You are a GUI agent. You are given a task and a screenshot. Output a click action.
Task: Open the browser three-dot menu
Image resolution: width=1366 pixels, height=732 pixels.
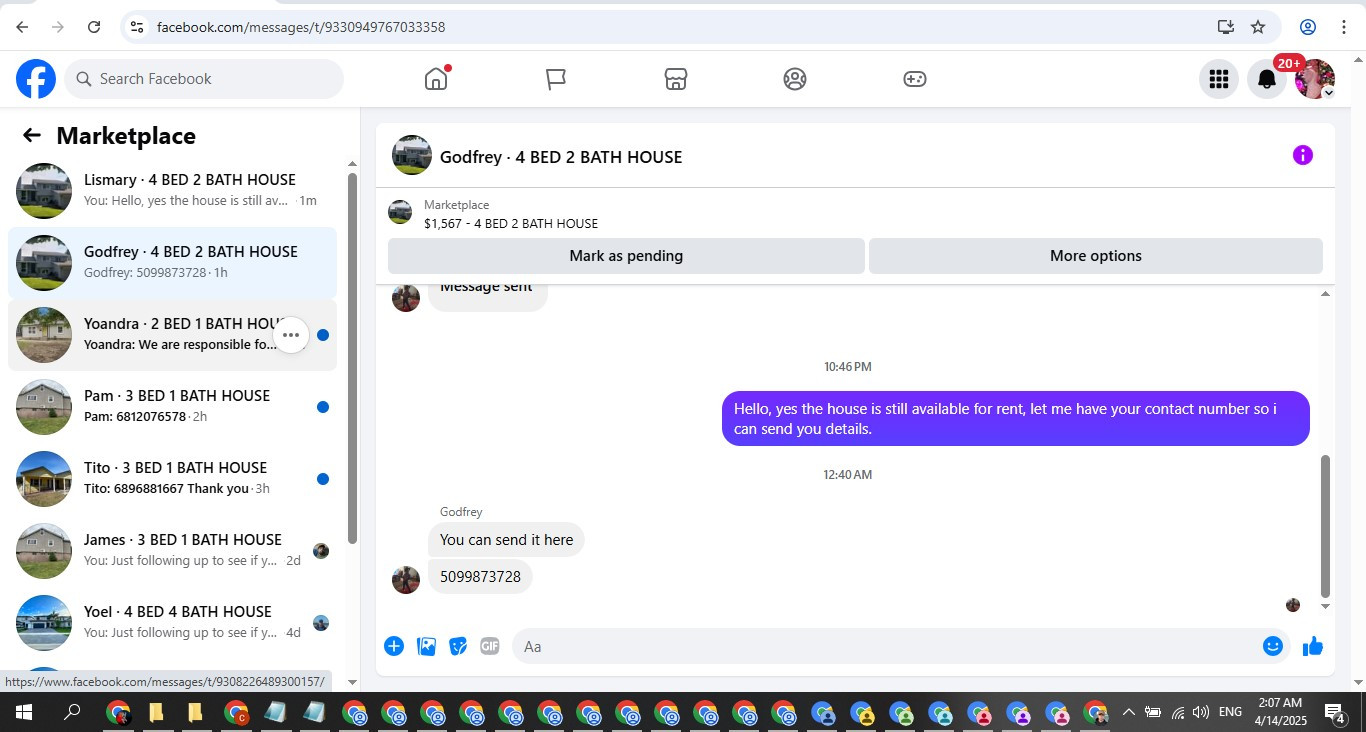coord(1344,27)
